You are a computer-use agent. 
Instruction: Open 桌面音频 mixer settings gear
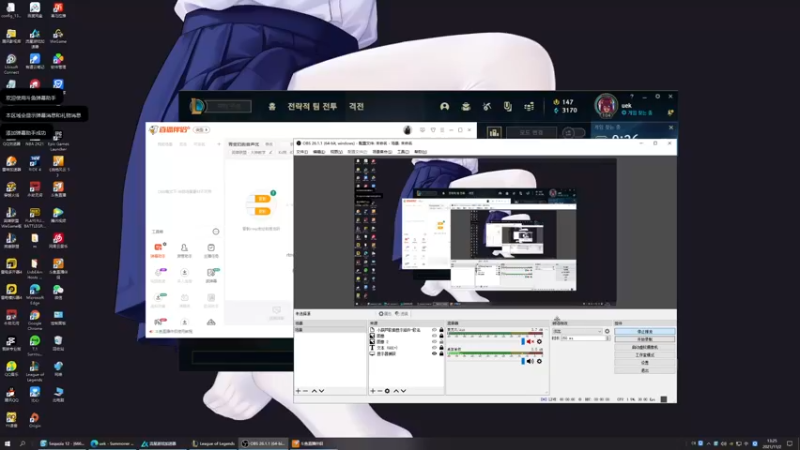point(539,361)
